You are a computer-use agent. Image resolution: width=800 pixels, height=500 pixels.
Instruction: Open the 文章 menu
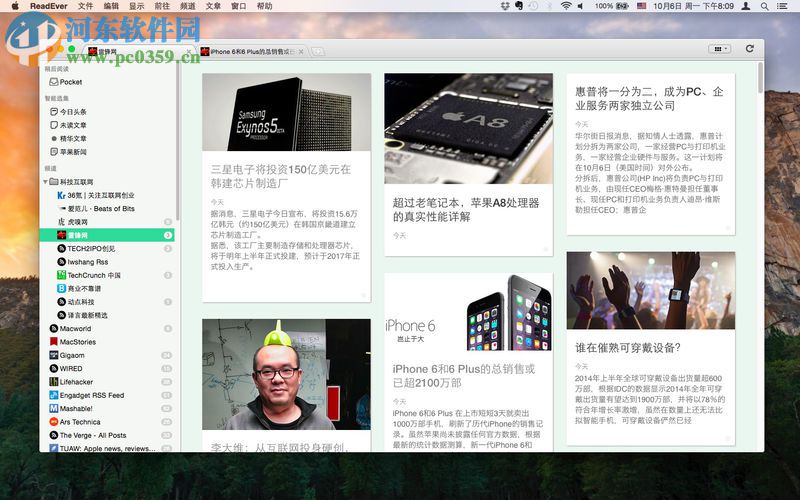[213, 6]
